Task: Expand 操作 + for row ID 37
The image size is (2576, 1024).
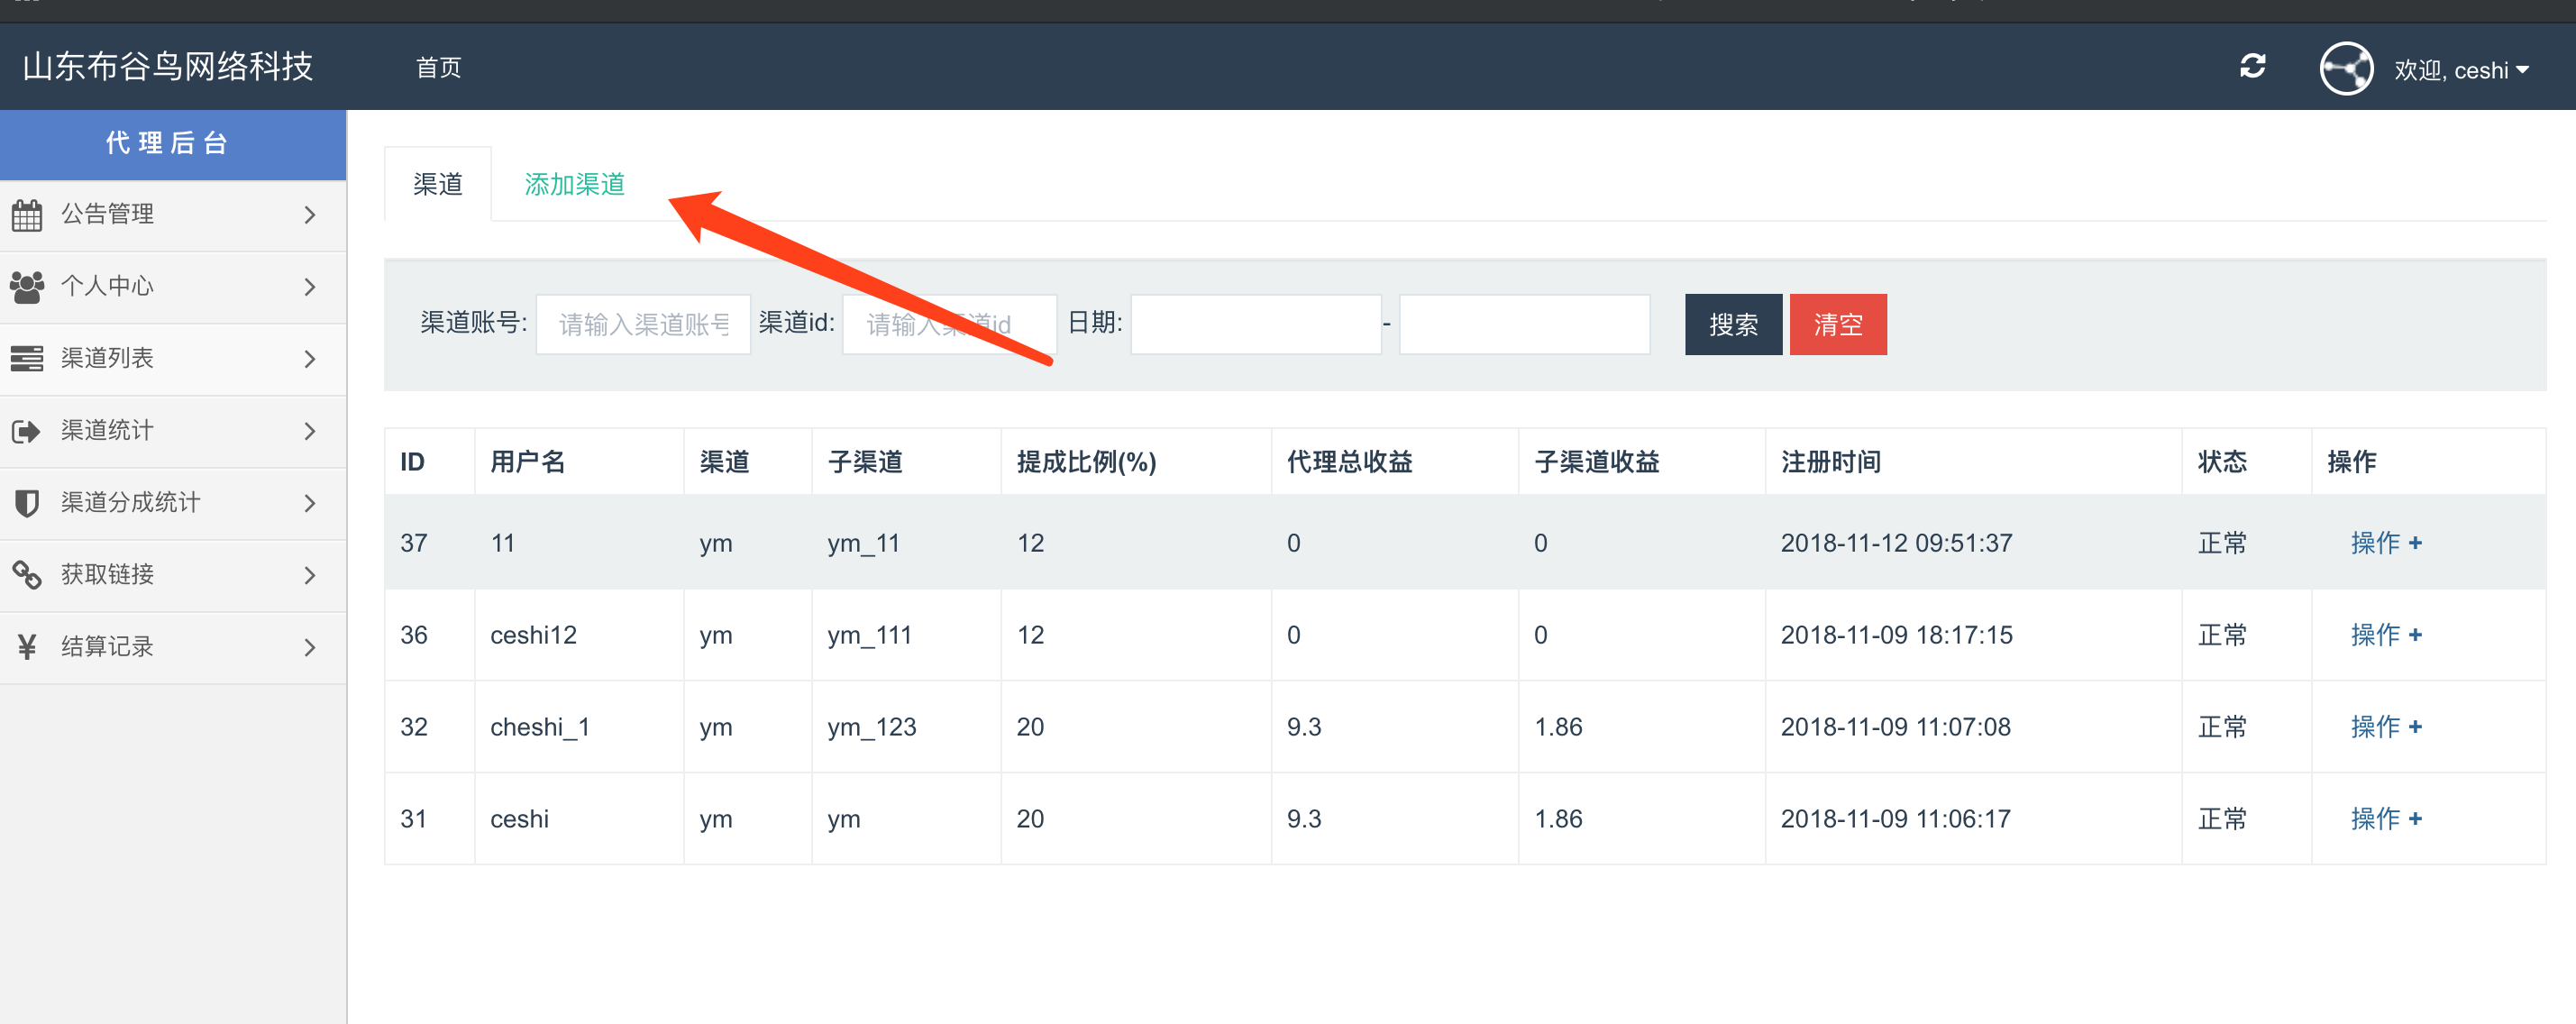Action: pyautogui.click(x=2385, y=543)
